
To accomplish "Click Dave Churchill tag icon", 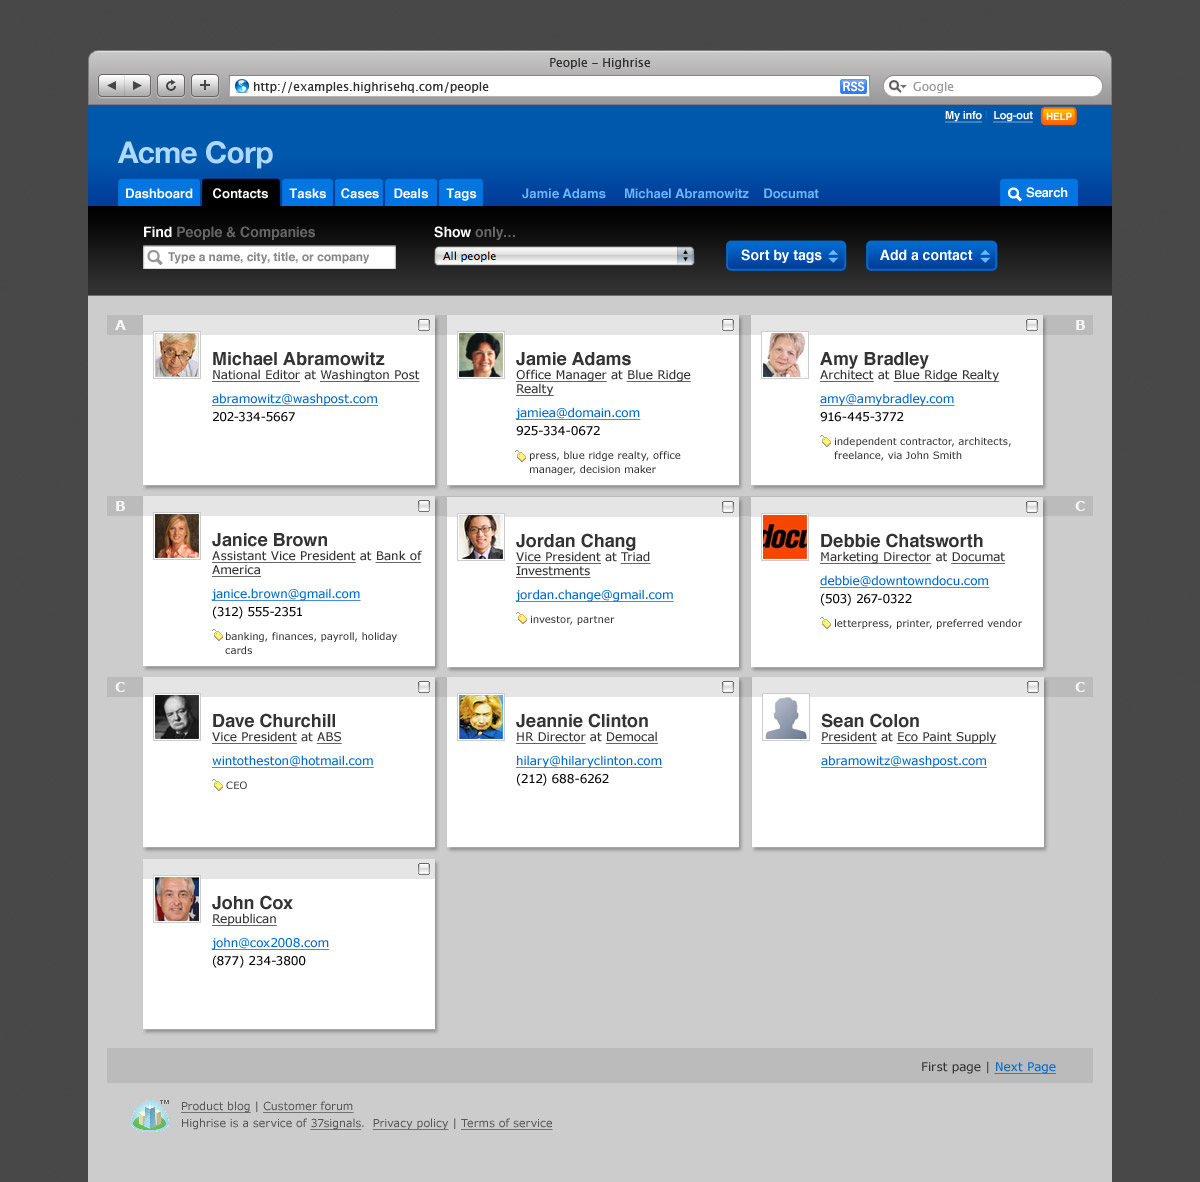I will pyautogui.click(x=217, y=785).
